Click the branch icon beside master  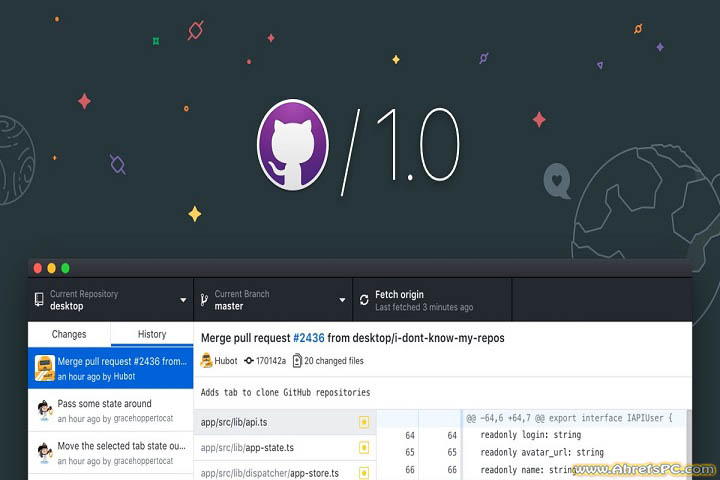[x=204, y=300]
